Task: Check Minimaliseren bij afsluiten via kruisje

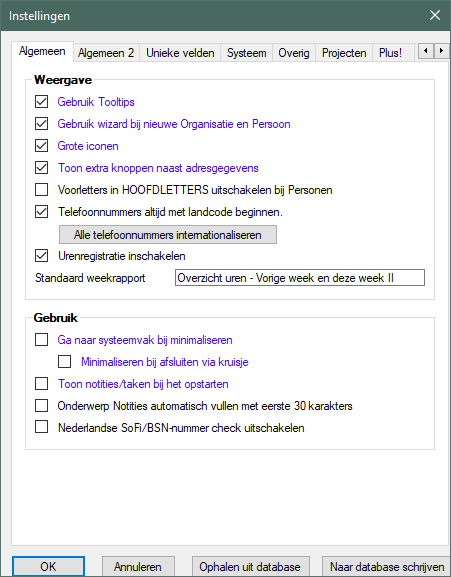Action: pyautogui.click(x=64, y=362)
